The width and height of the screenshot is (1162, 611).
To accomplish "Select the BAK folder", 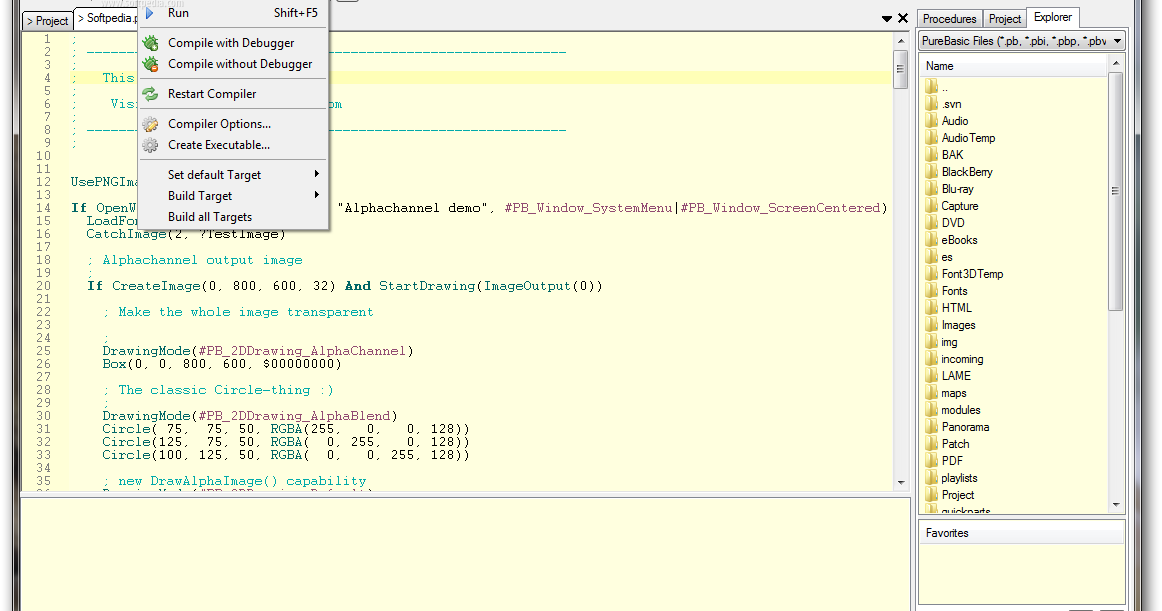I will (952, 155).
